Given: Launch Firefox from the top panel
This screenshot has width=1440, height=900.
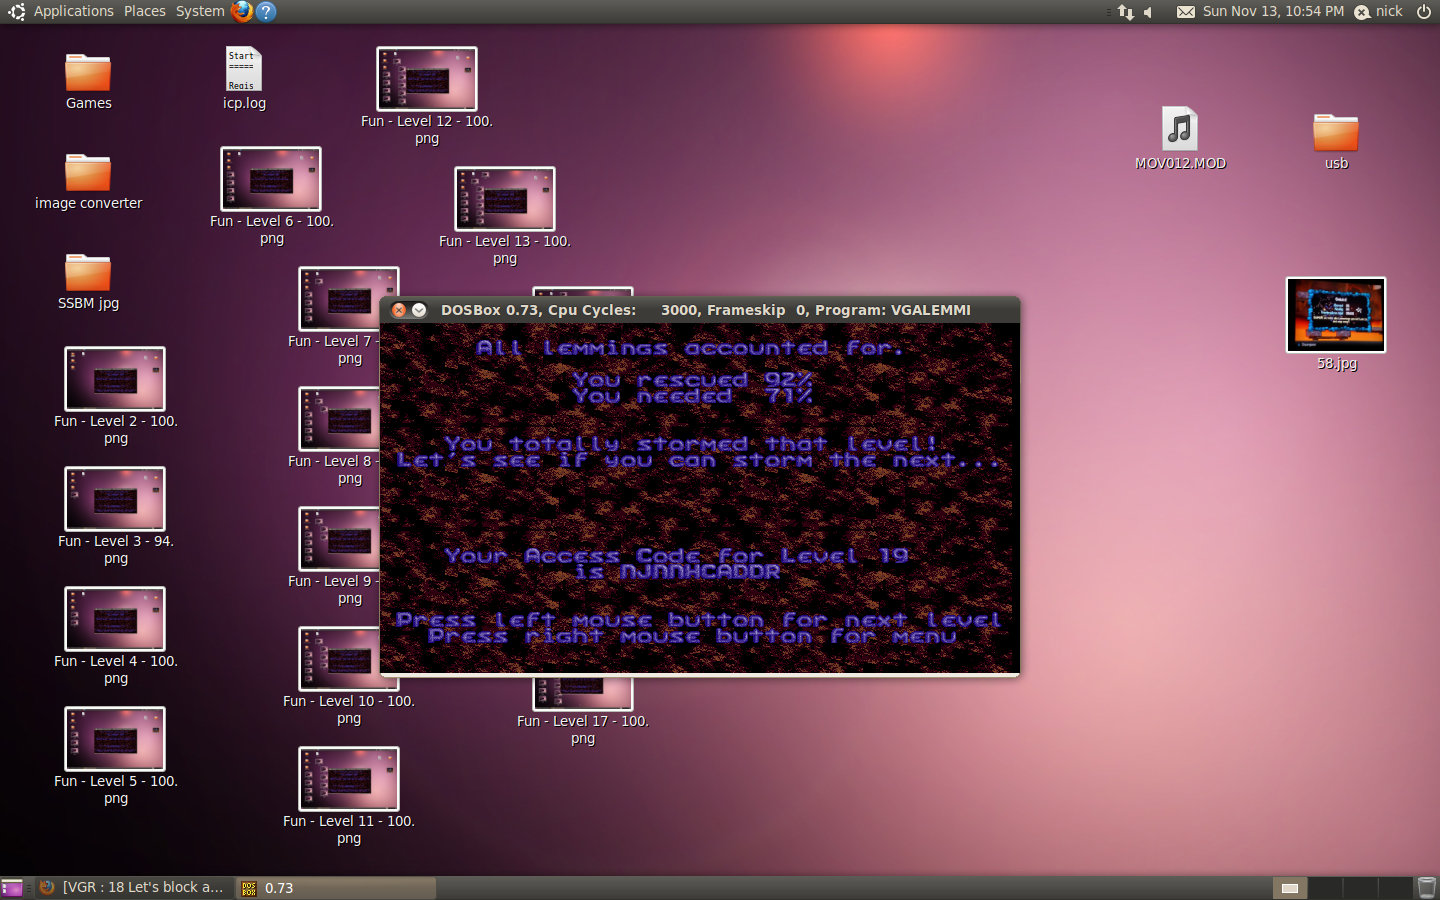Looking at the screenshot, I should click(x=242, y=11).
